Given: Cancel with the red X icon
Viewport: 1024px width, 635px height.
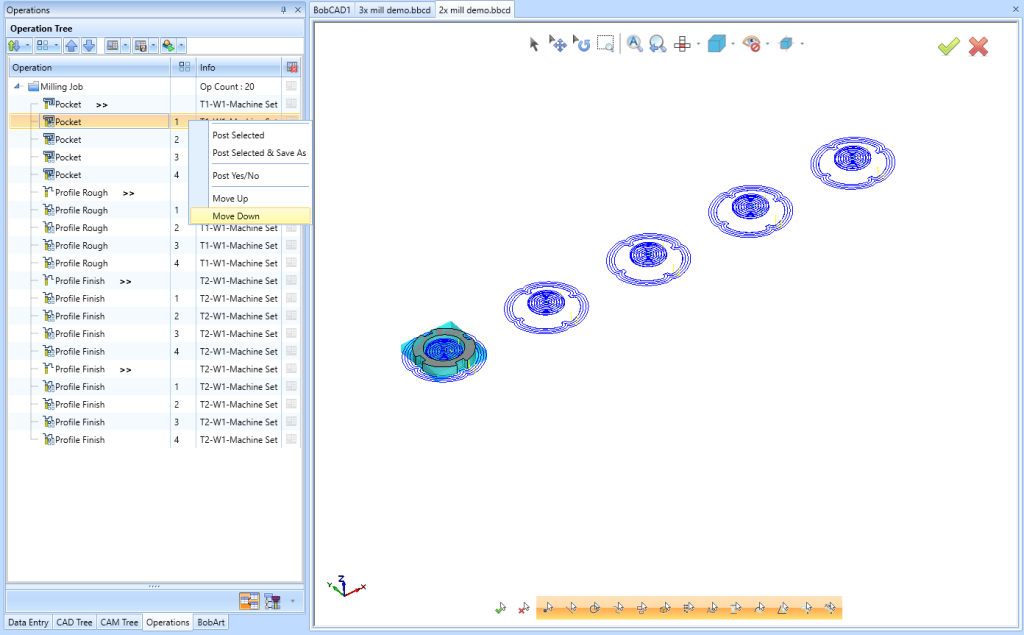Looking at the screenshot, I should point(977,46).
